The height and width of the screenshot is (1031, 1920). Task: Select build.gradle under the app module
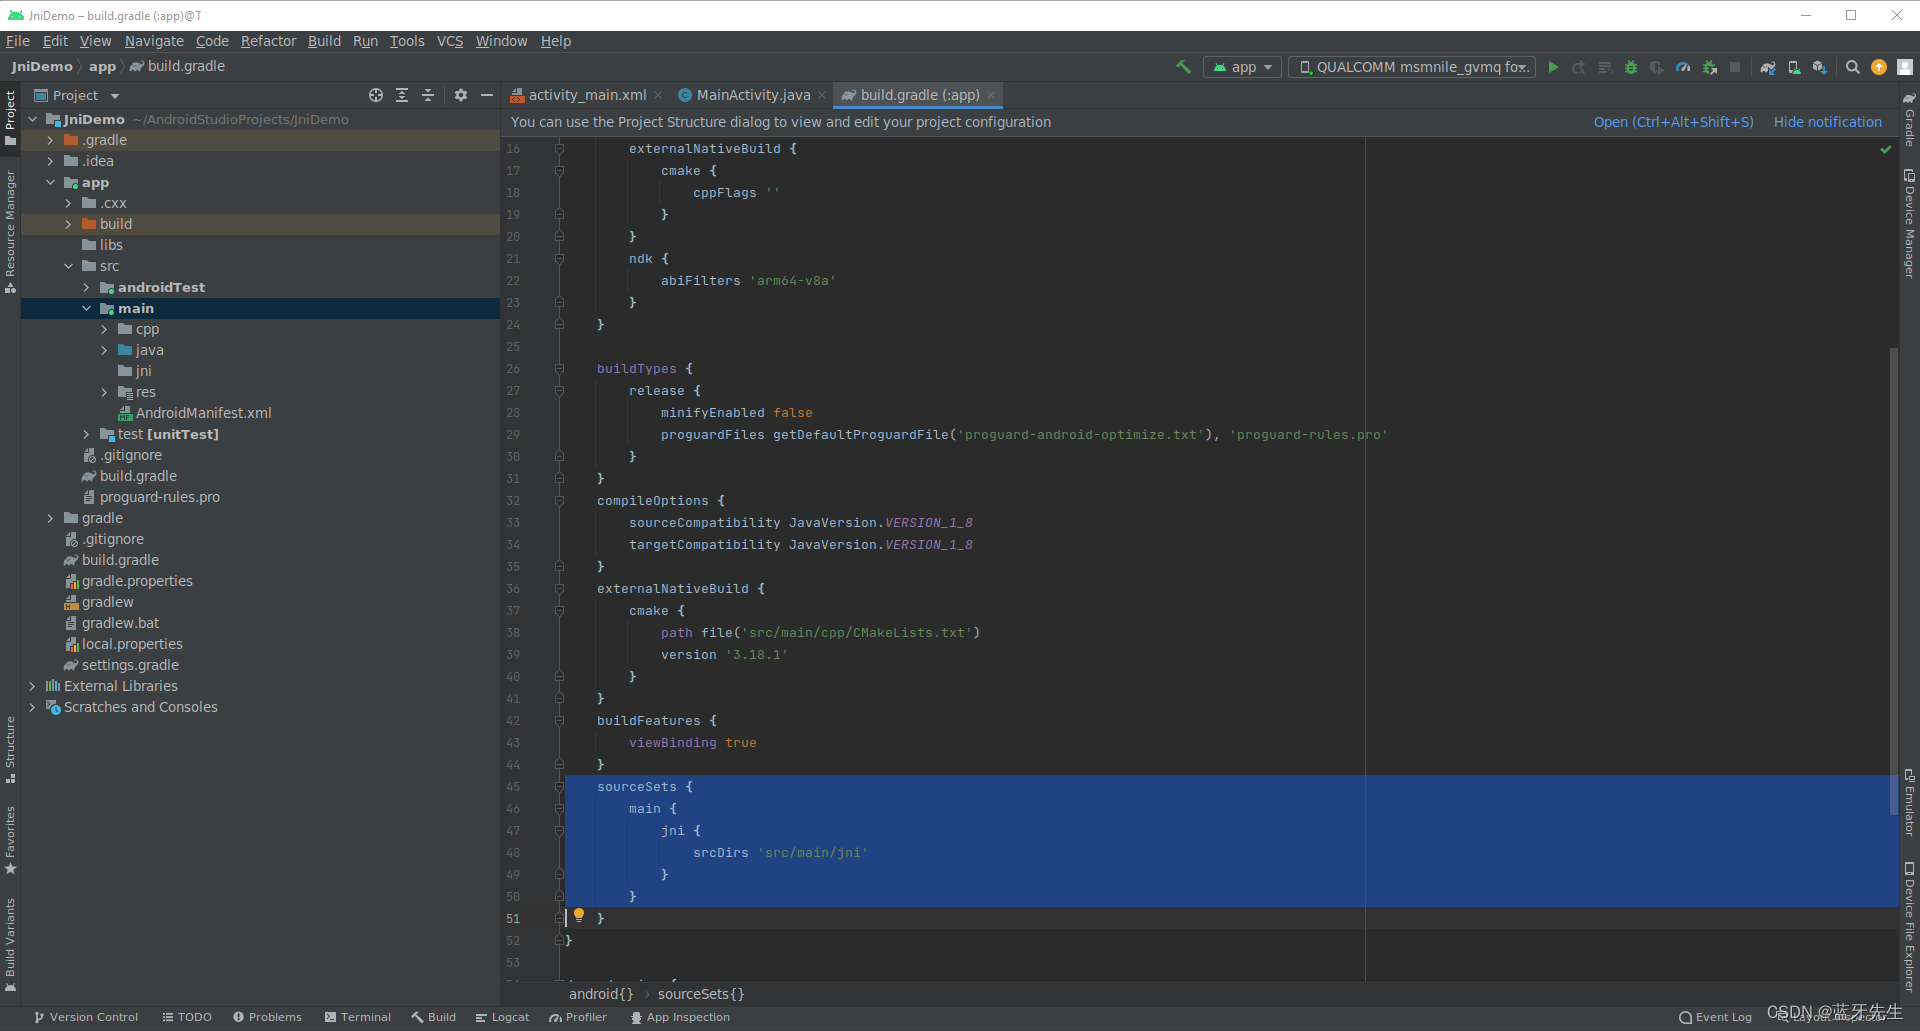pyautogui.click(x=138, y=476)
